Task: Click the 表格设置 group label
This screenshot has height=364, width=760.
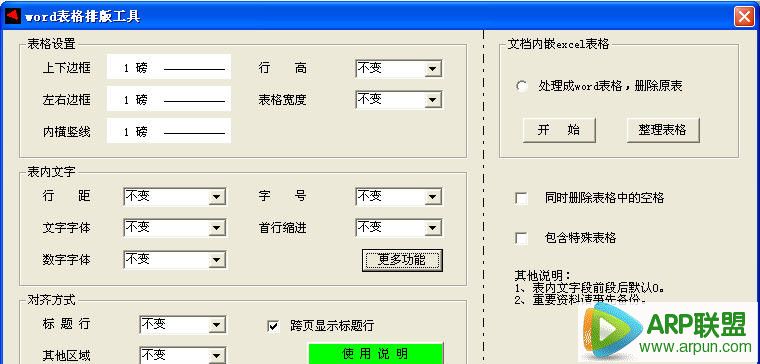Action: 51,44
